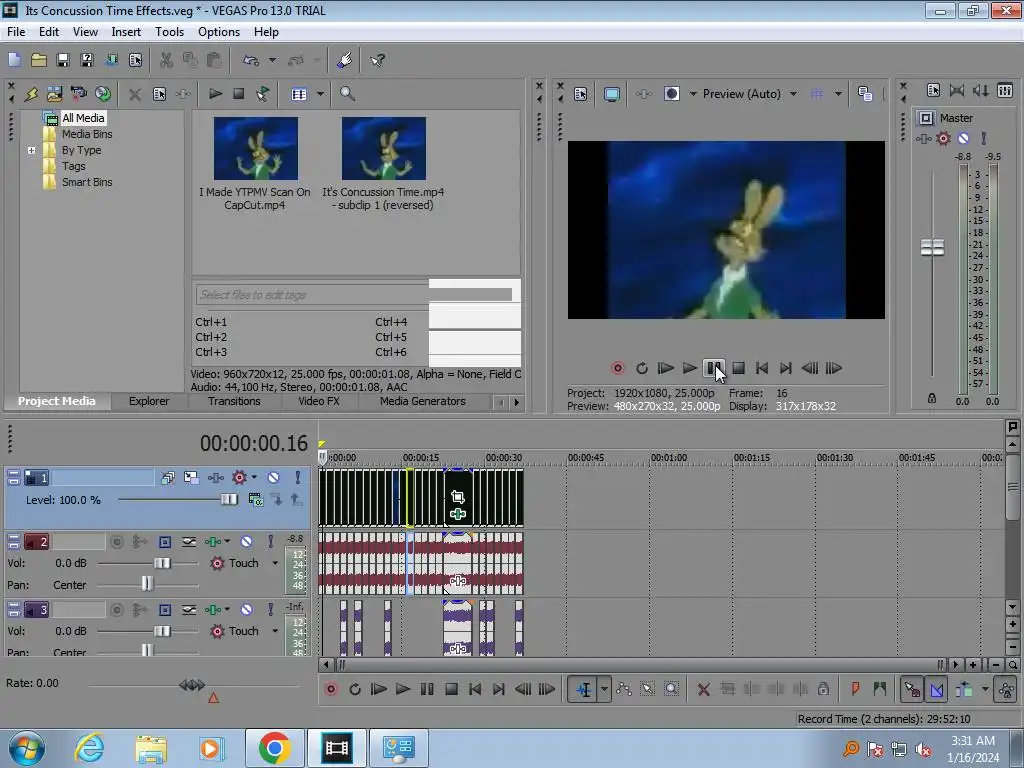Pause playback in the preview transport
1024x768 pixels.
tap(713, 368)
